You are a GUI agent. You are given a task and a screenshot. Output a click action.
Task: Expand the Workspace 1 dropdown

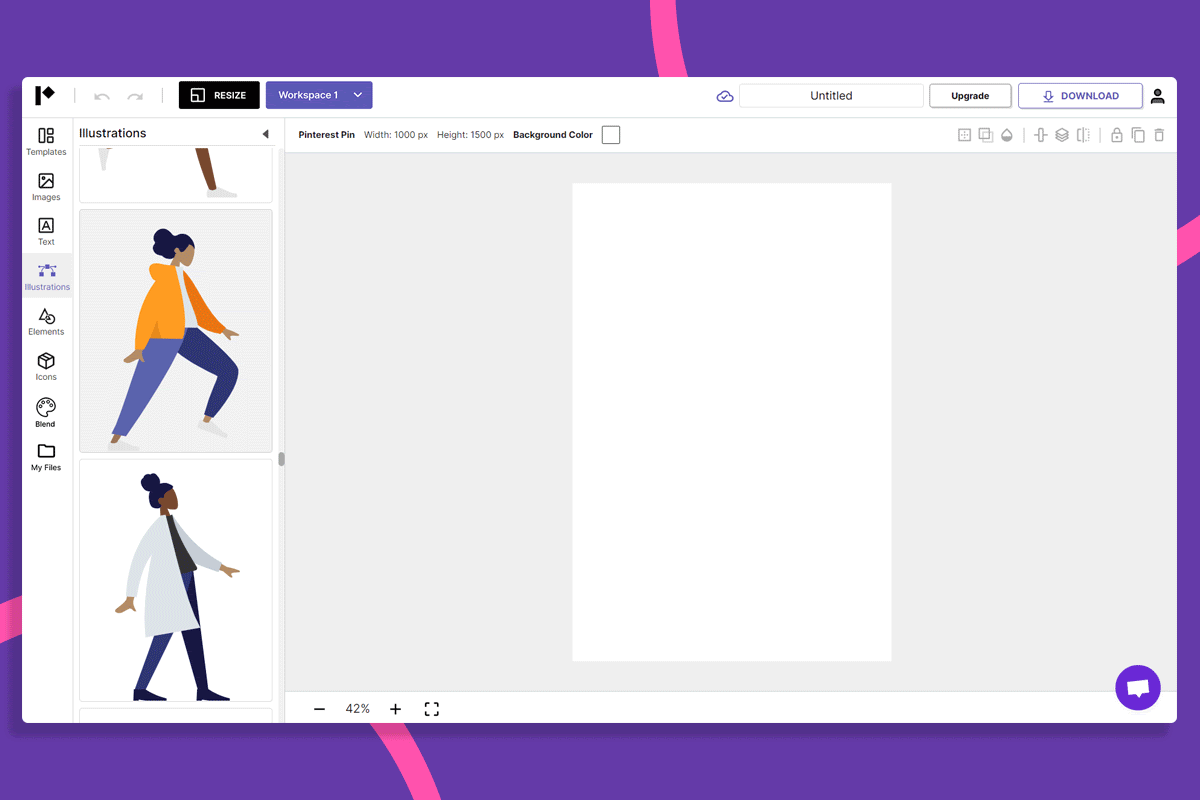click(358, 95)
